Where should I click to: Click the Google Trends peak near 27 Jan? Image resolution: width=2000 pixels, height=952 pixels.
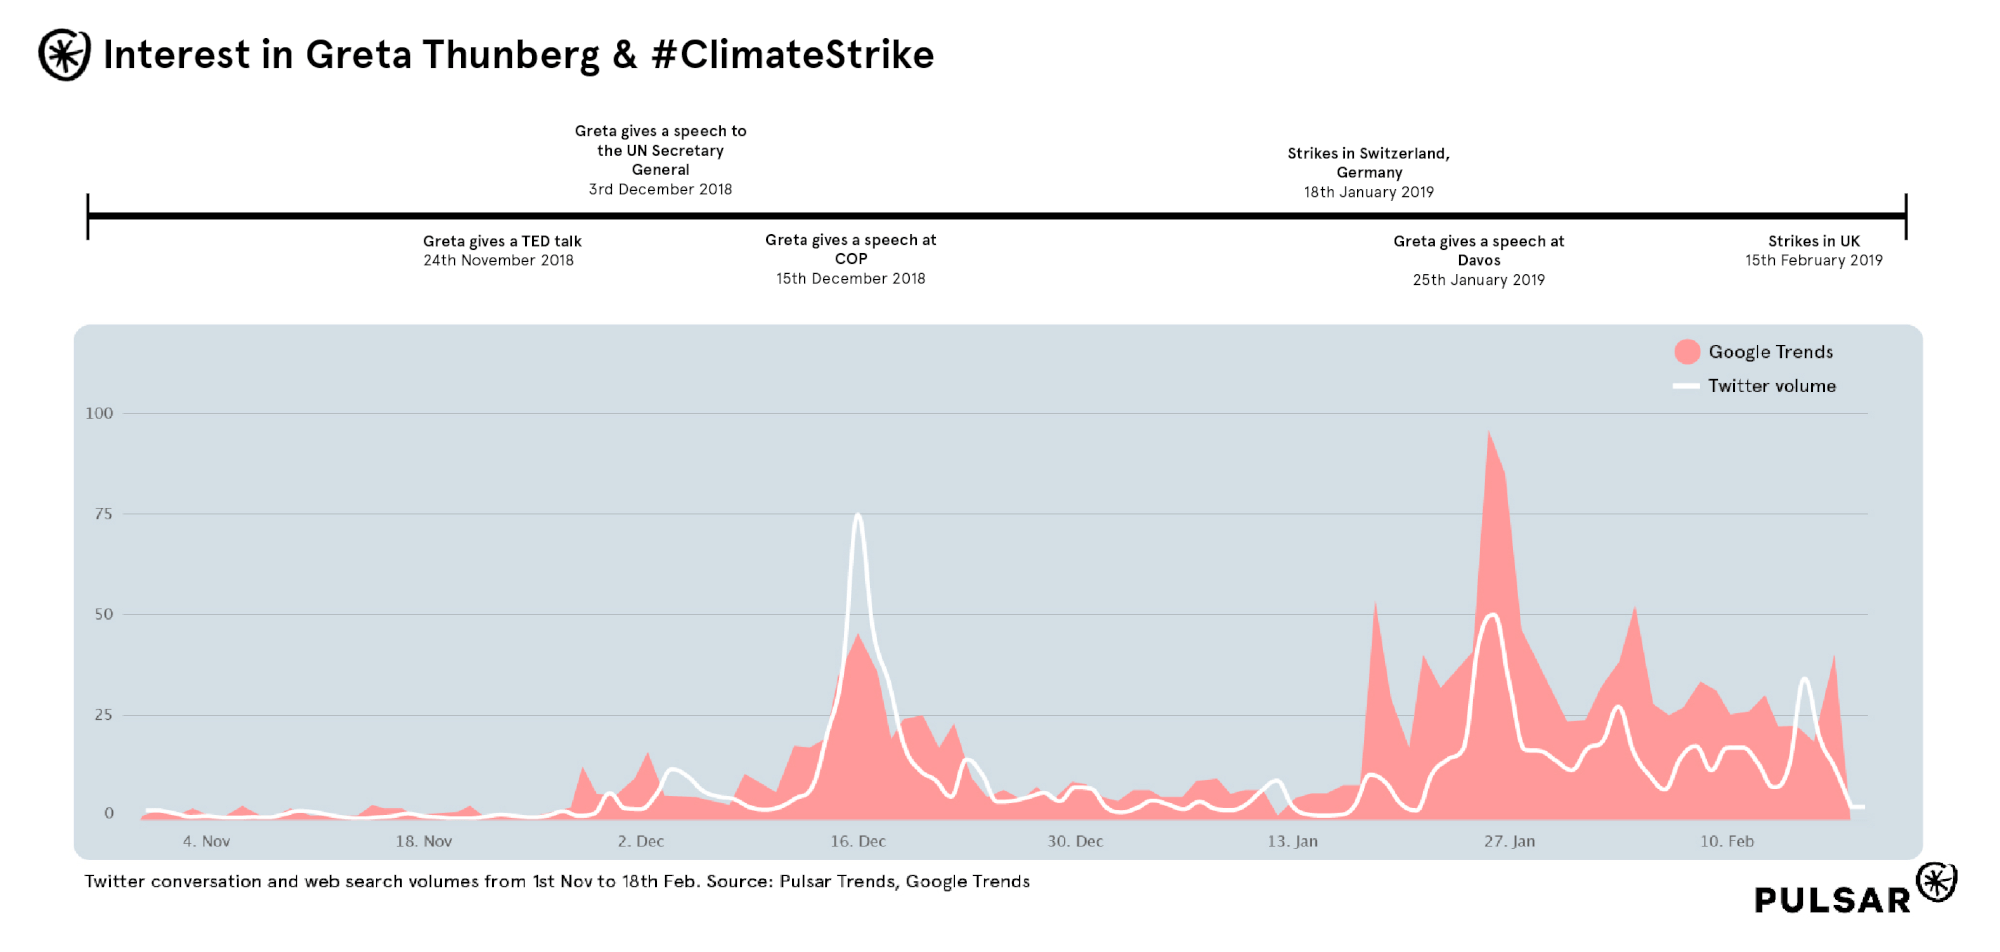pyautogui.click(x=1489, y=433)
